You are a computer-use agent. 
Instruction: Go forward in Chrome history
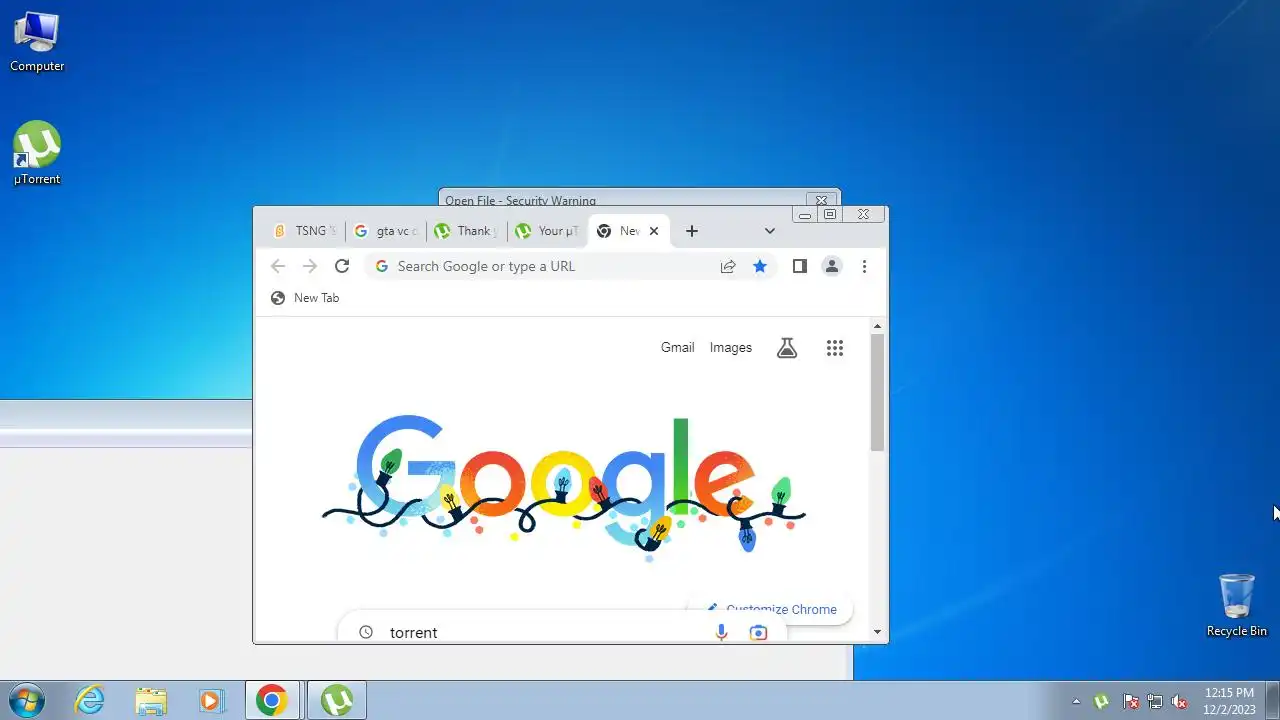point(310,266)
